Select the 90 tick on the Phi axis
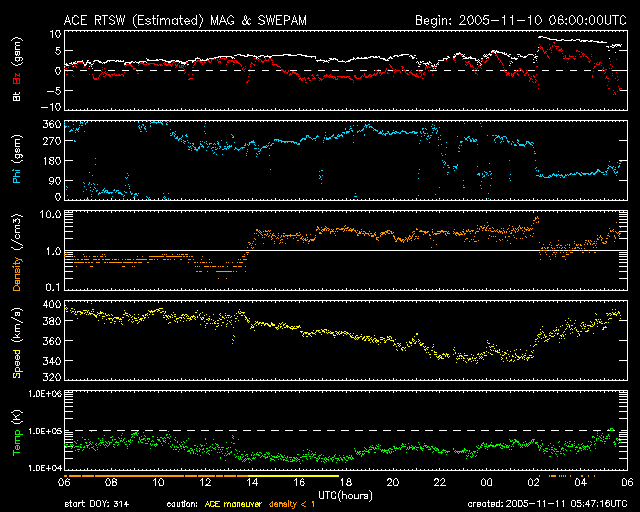The image size is (640, 512). [x=55, y=181]
